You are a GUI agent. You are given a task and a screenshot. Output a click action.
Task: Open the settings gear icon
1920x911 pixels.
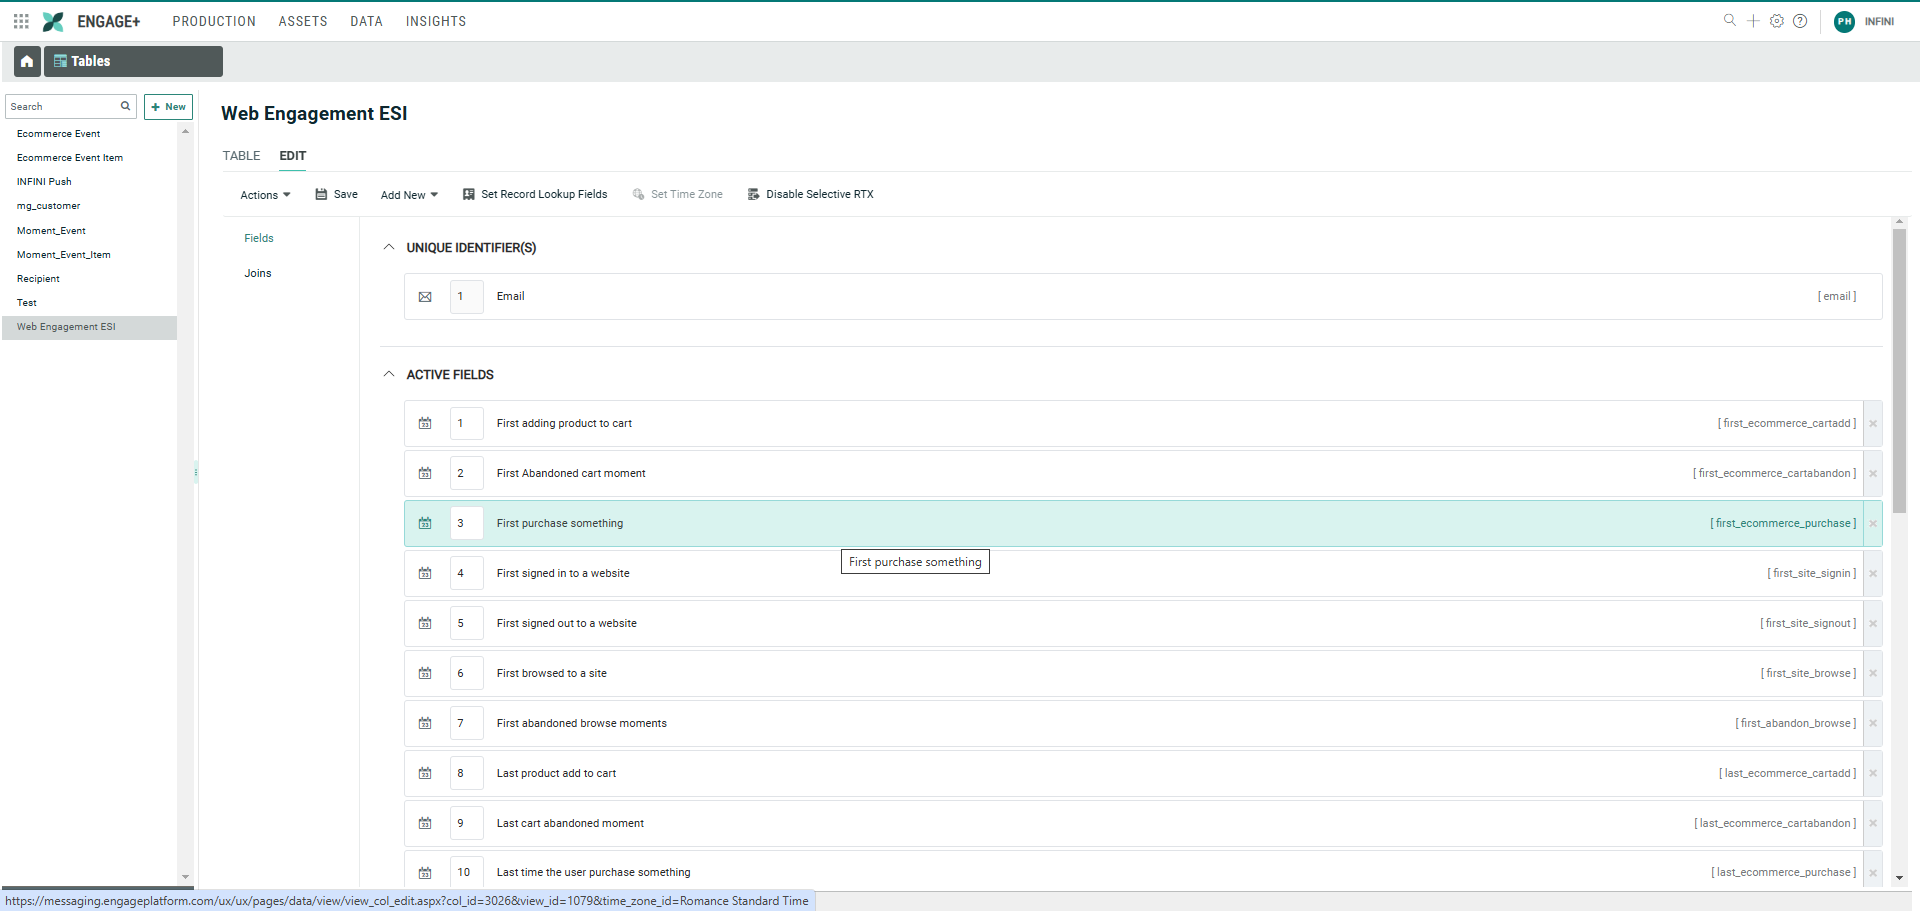pos(1776,21)
